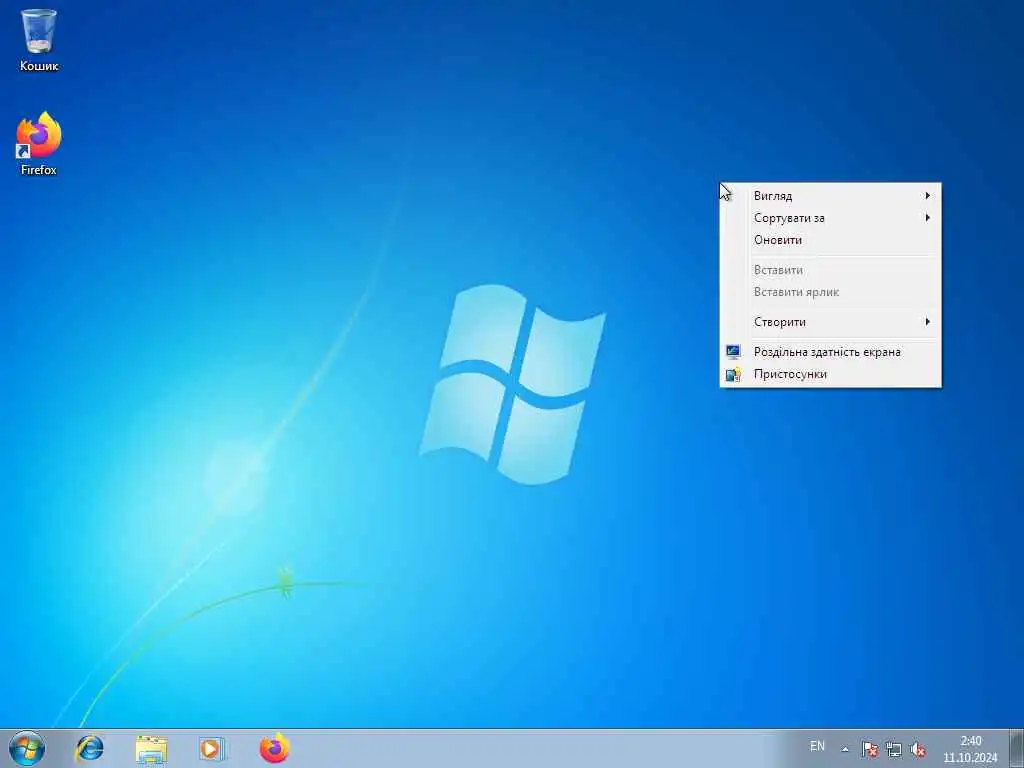Open the clock showing 2:40
This screenshot has height=768, width=1024.
(x=970, y=749)
